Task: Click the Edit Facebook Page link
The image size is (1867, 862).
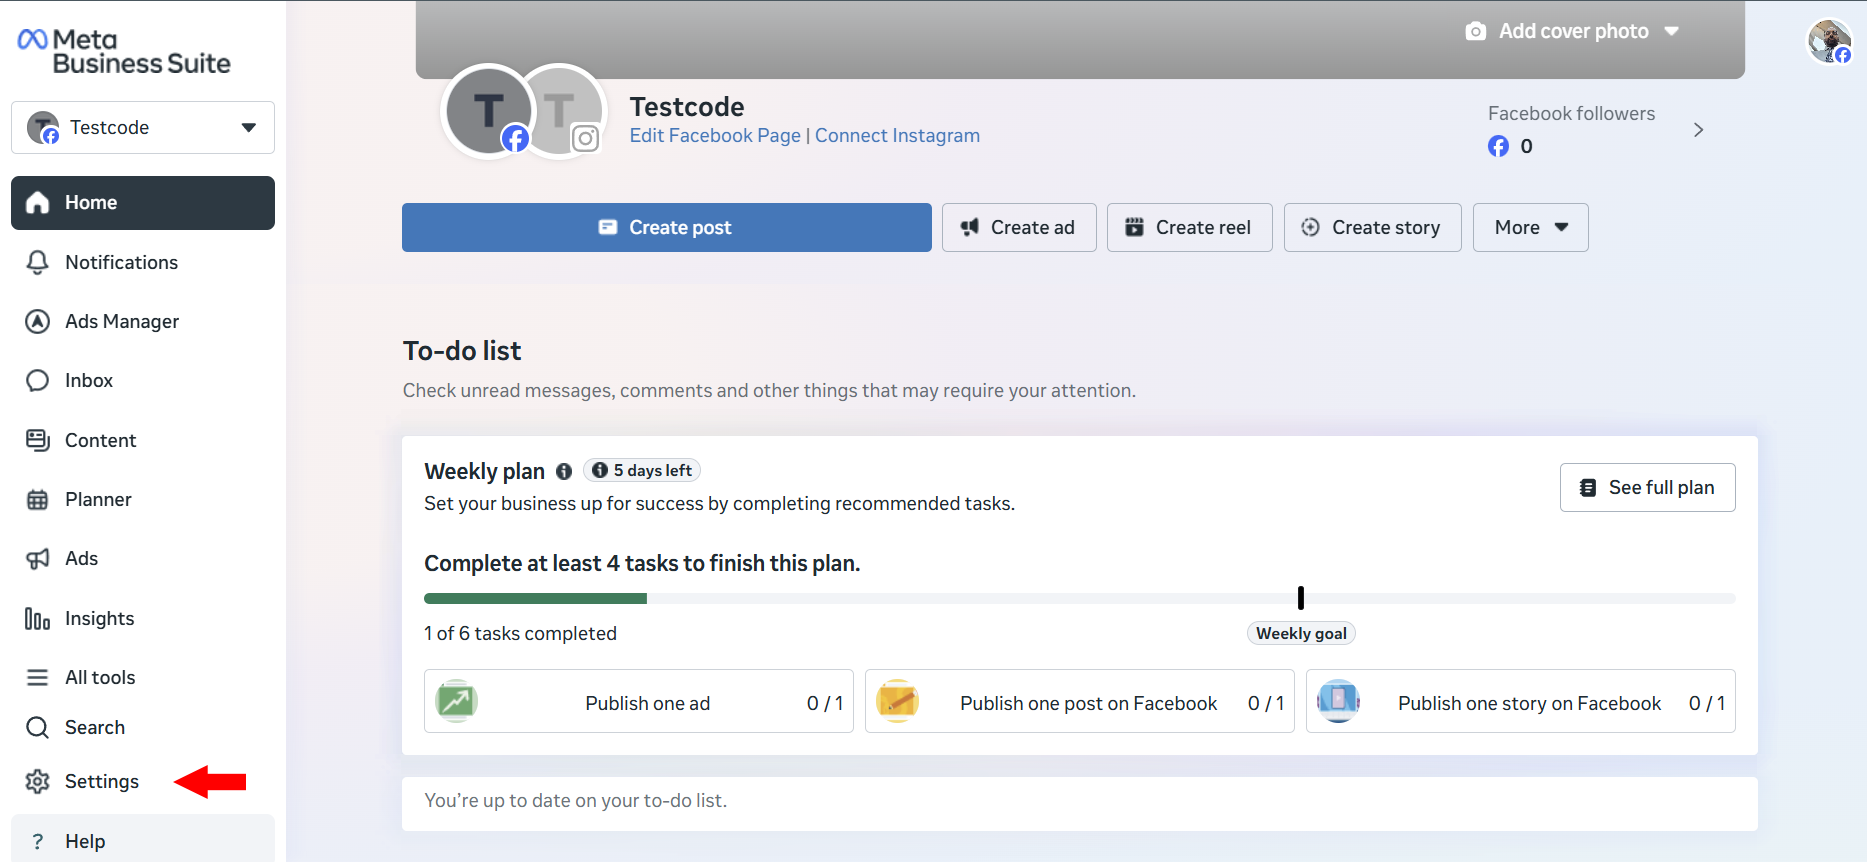Action: click(715, 135)
